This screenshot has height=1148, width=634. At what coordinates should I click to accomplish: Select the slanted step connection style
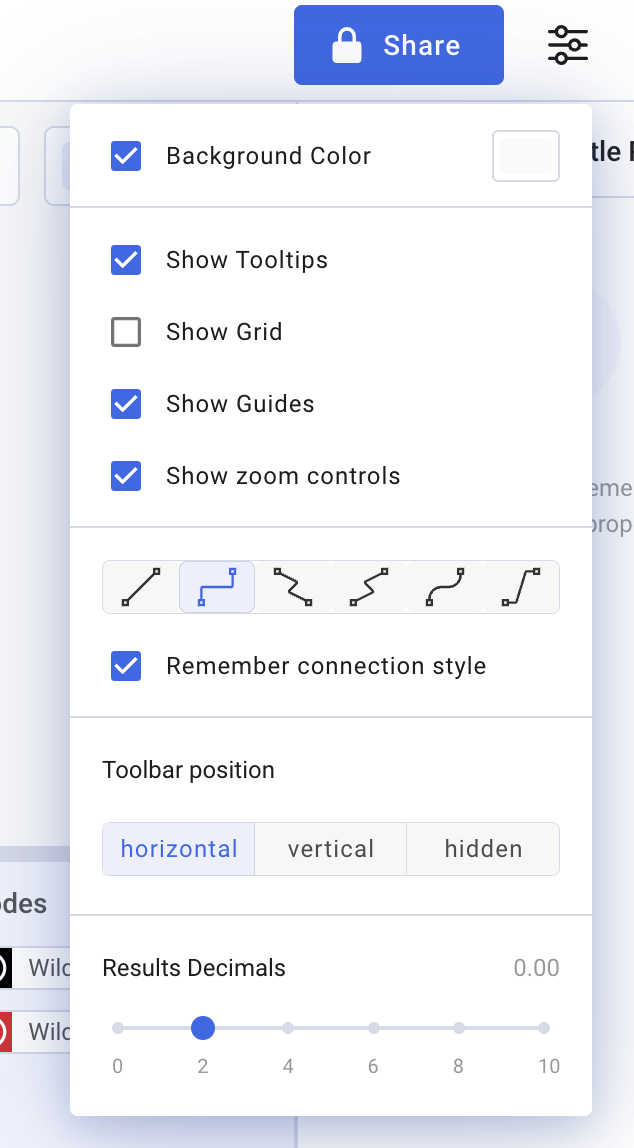[x=521, y=587]
